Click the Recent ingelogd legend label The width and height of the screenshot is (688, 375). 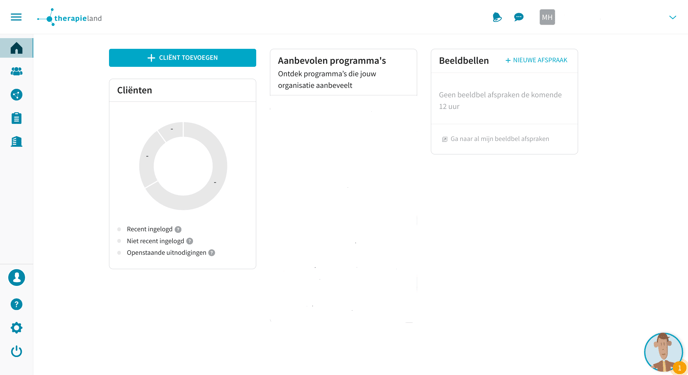pyautogui.click(x=149, y=229)
